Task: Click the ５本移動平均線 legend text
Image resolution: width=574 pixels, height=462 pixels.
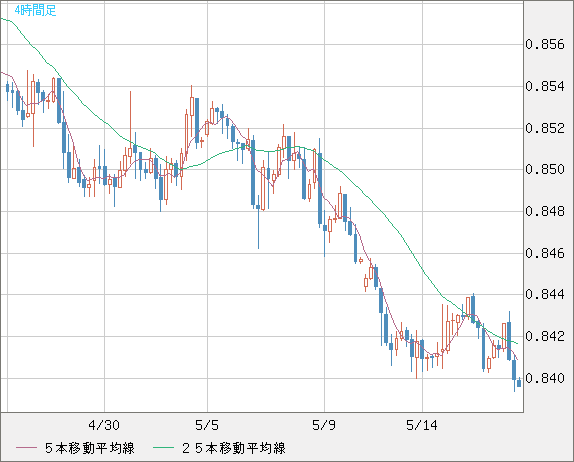Action: tap(90, 448)
